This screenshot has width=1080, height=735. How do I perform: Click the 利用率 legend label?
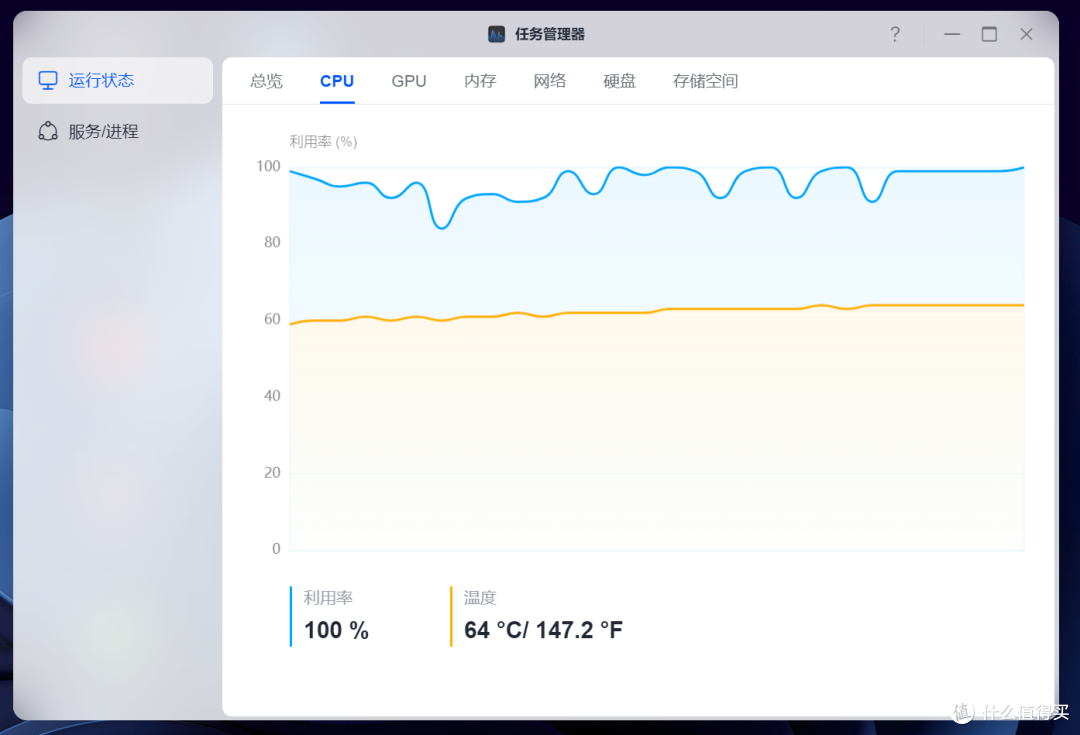click(328, 598)
